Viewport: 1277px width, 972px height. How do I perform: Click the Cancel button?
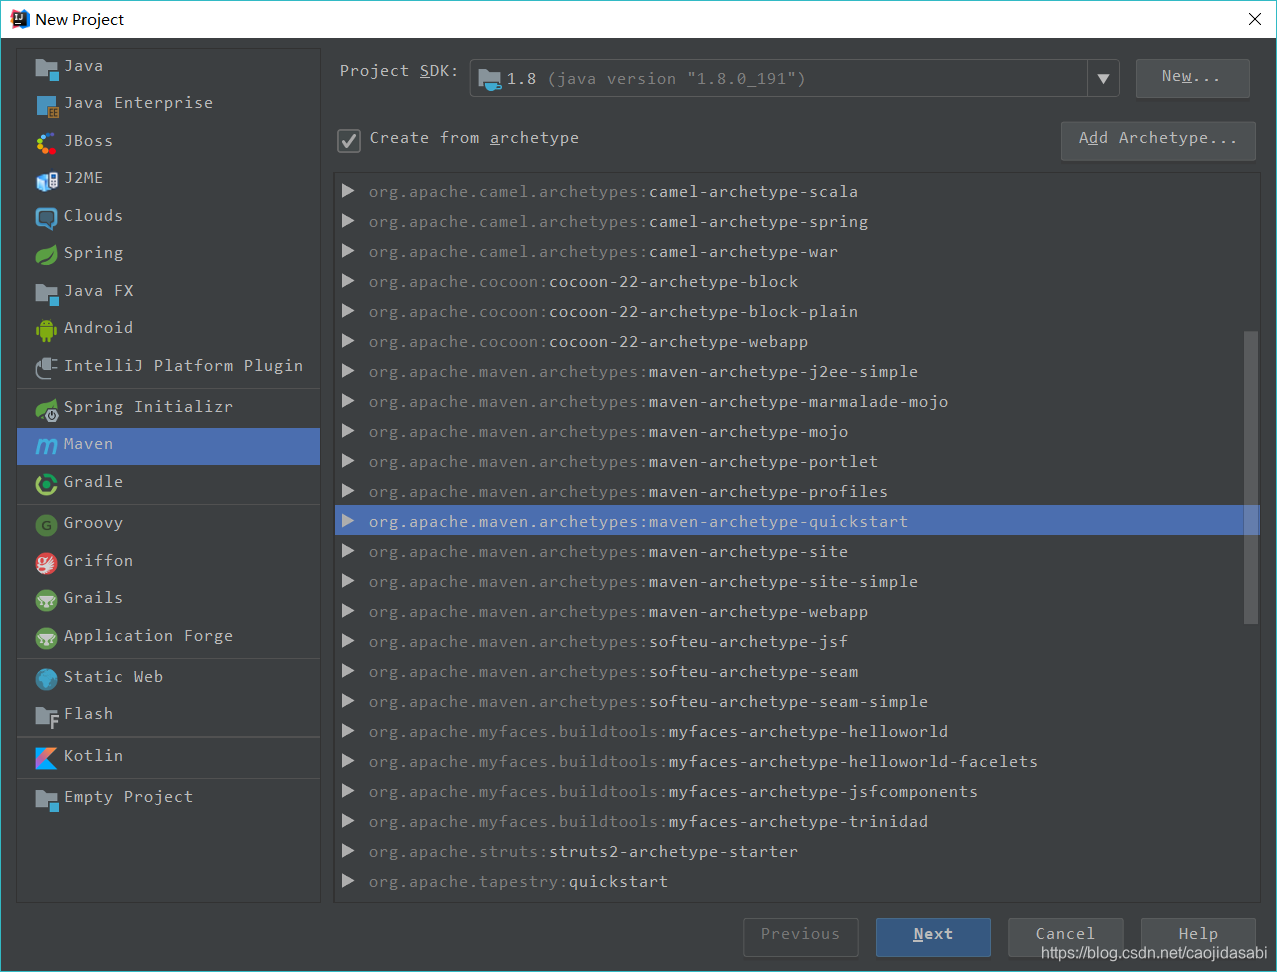pyautogui.click(x=1065, y=937)
